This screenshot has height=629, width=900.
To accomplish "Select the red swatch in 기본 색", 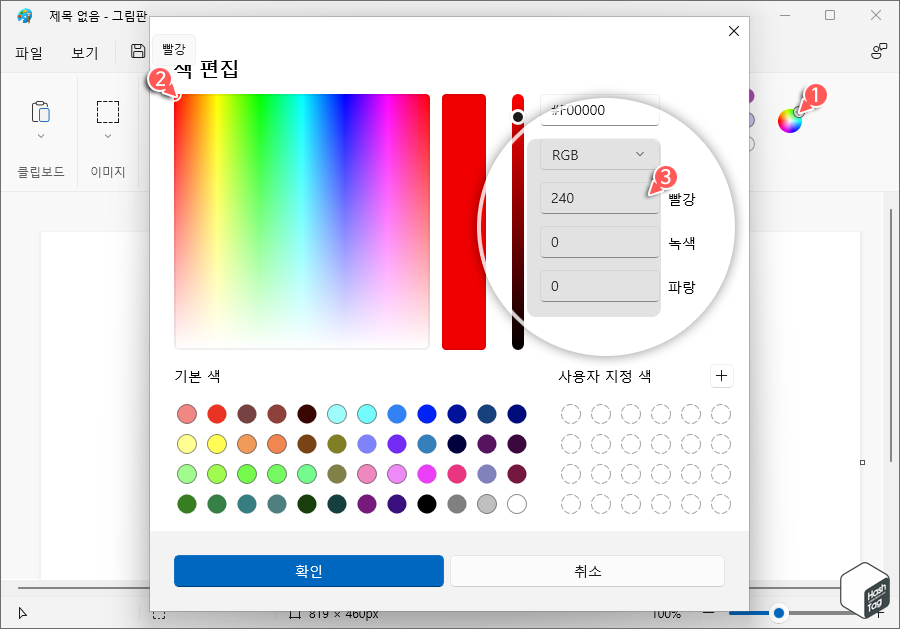I will pos(216,413).
